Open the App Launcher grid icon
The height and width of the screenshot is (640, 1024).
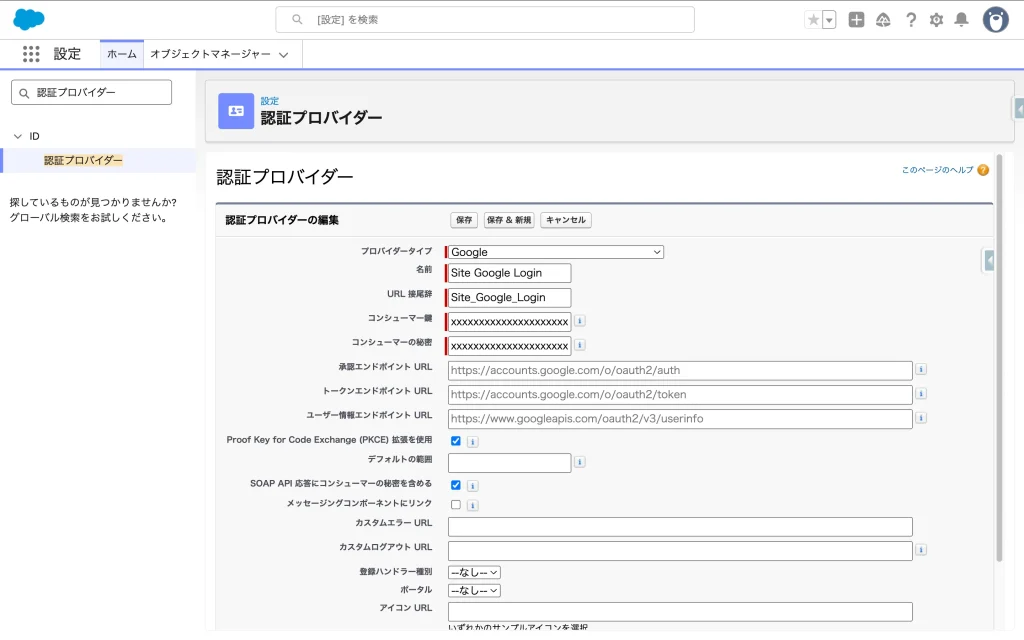pyautogui.click(x=31, y=54)
